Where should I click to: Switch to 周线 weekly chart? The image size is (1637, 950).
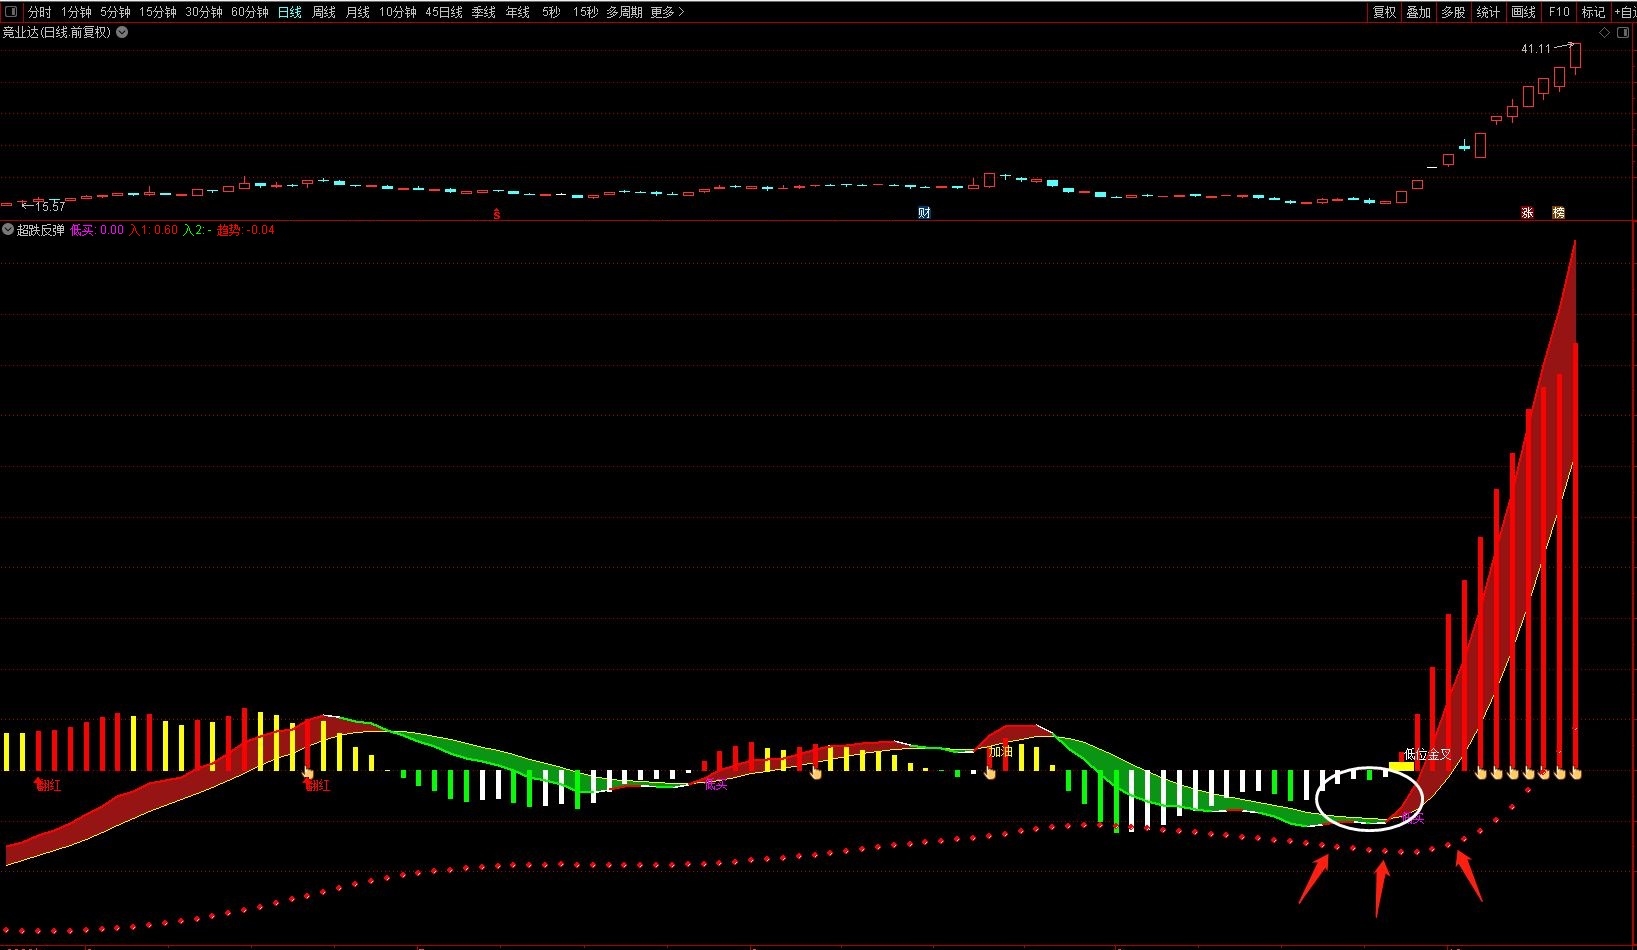point(324,12)
